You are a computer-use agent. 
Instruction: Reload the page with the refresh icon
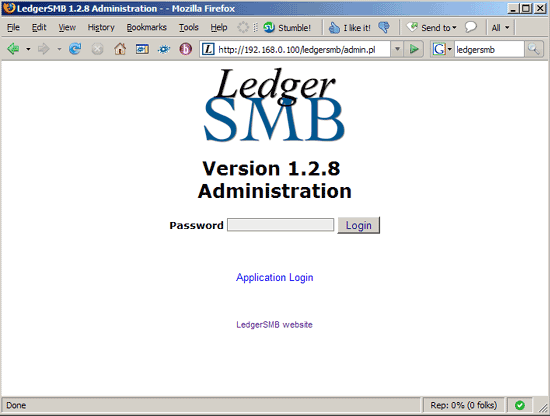coord(75,49)
